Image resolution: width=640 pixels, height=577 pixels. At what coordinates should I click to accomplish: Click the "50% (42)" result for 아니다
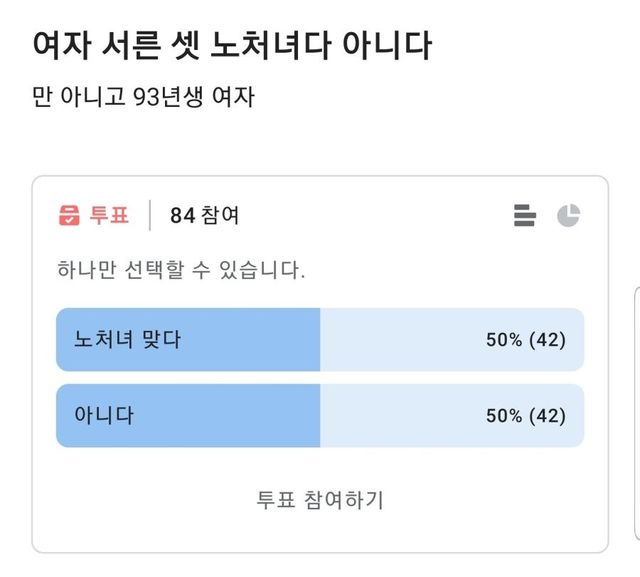(x=526, y=416)
